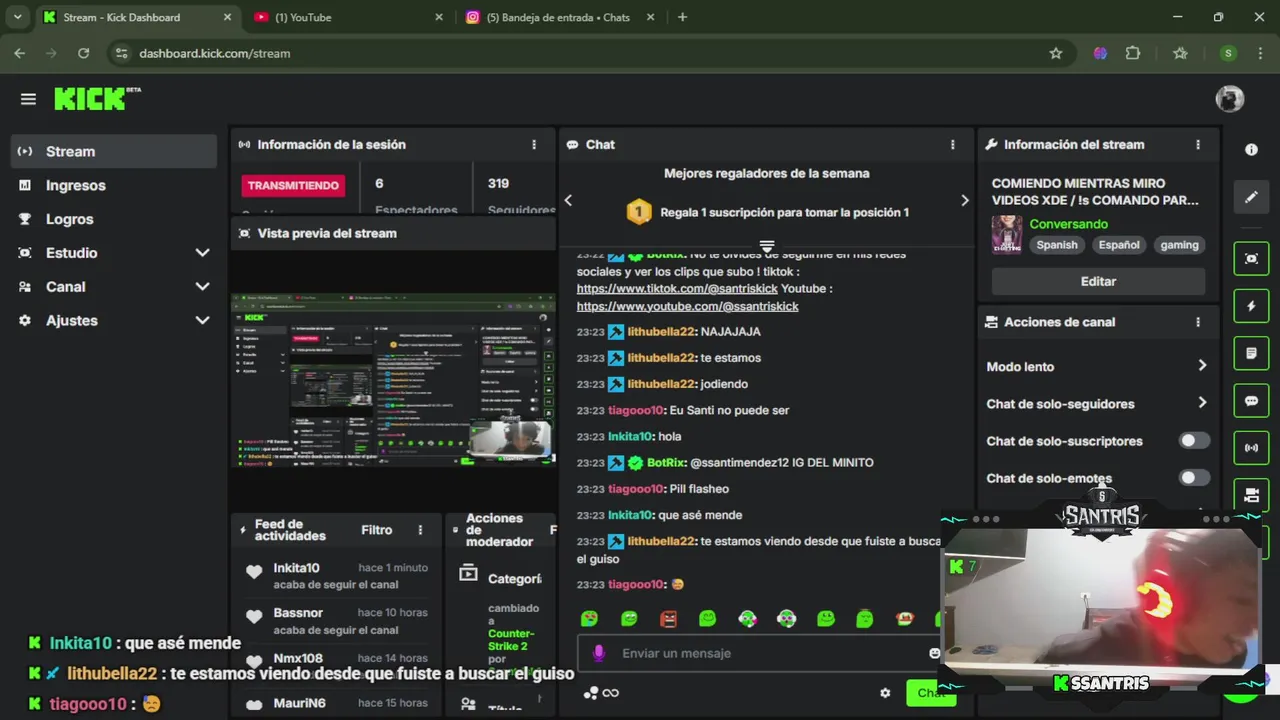Click the Kick logo
Viewport: 1280px width, 720px height.
pos(97,98)
